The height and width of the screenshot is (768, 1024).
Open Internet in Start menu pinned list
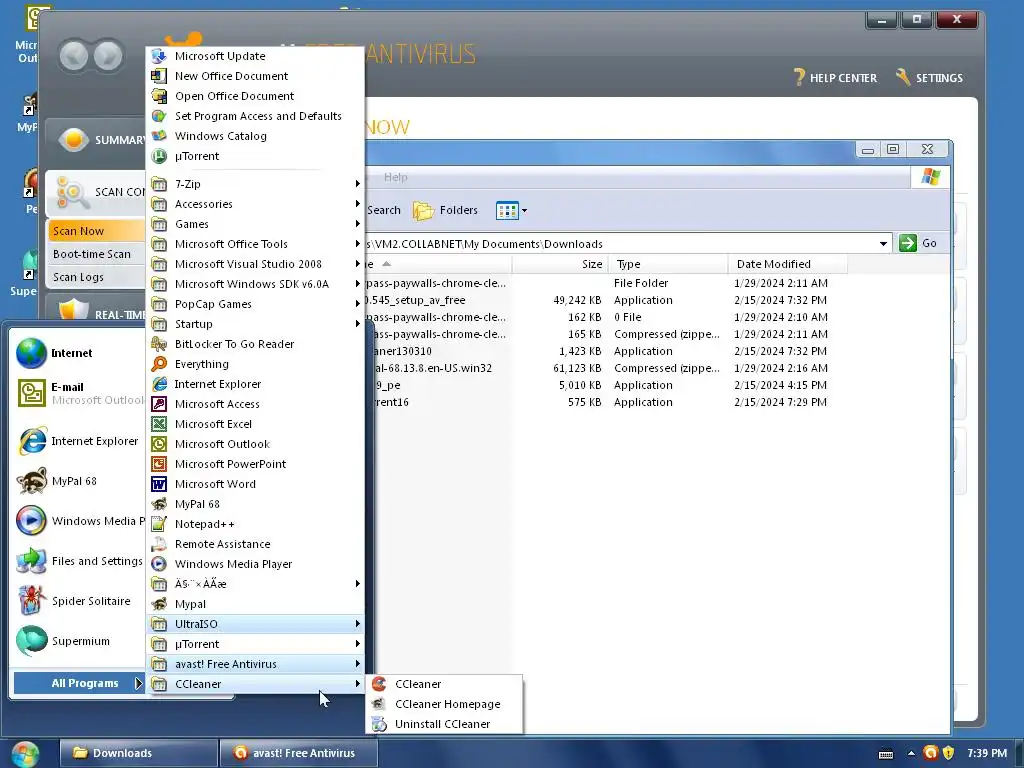77,353
